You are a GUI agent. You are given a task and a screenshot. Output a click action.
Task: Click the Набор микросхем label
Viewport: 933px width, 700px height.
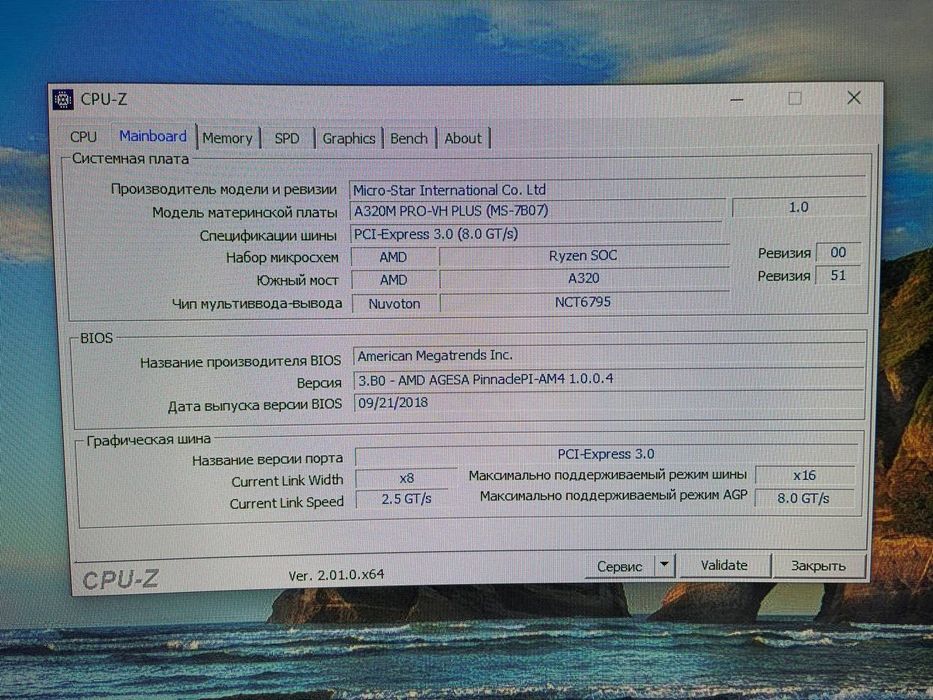[x=282, y=258]
